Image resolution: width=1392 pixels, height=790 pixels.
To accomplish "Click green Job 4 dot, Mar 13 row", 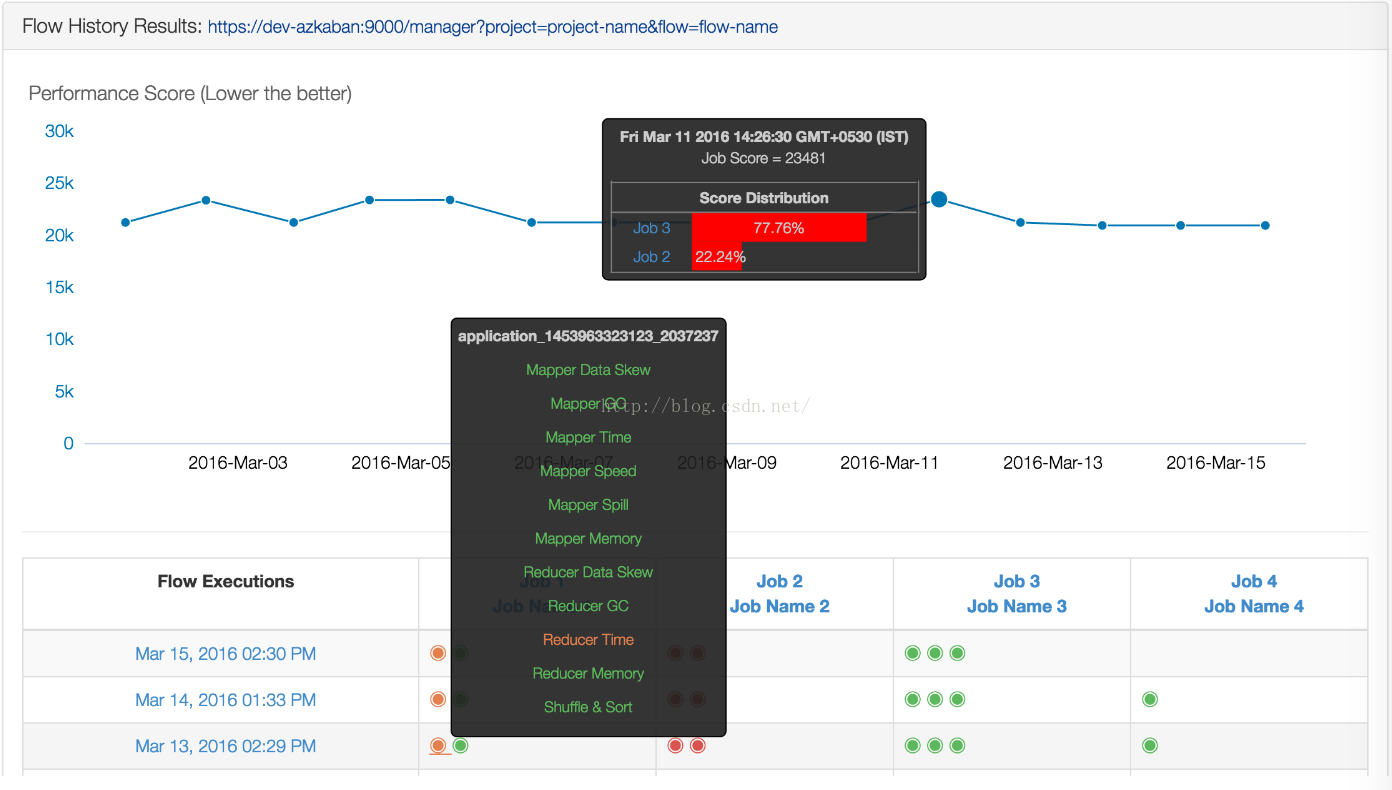I will 1150,745.
